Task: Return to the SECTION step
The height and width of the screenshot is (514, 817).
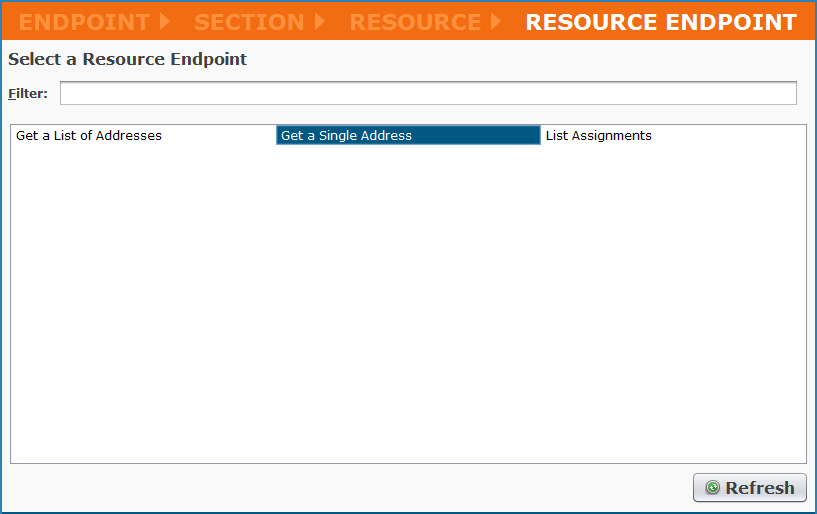Action: (249, 21)
